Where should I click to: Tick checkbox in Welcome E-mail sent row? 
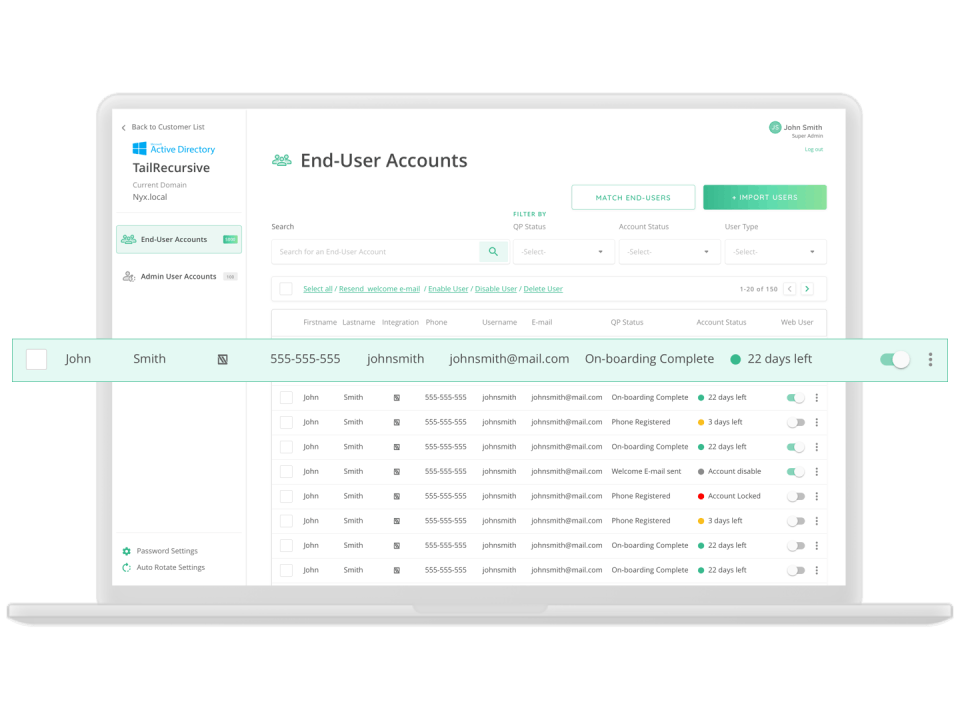[286, 471]
